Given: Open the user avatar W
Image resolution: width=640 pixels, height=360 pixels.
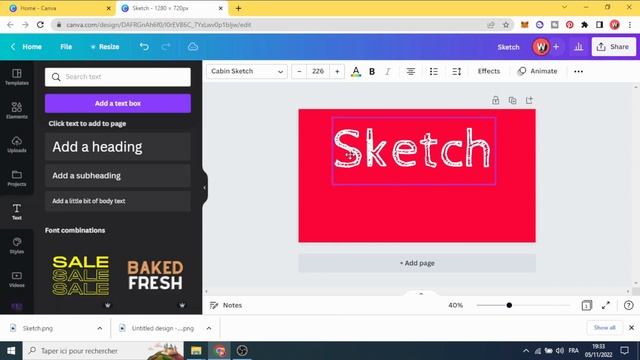Looking at the screenshot, I should click(x=541, y=47).
